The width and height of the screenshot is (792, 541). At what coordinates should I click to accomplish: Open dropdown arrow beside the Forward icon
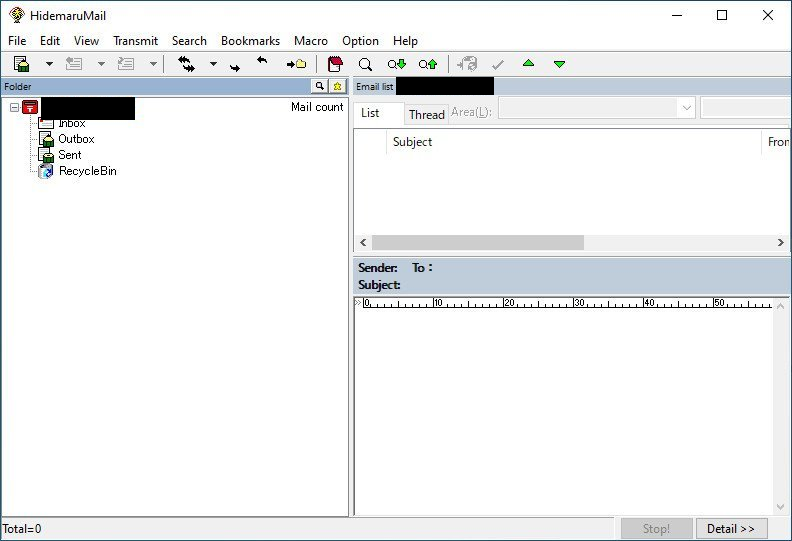[x=153, y=64]
